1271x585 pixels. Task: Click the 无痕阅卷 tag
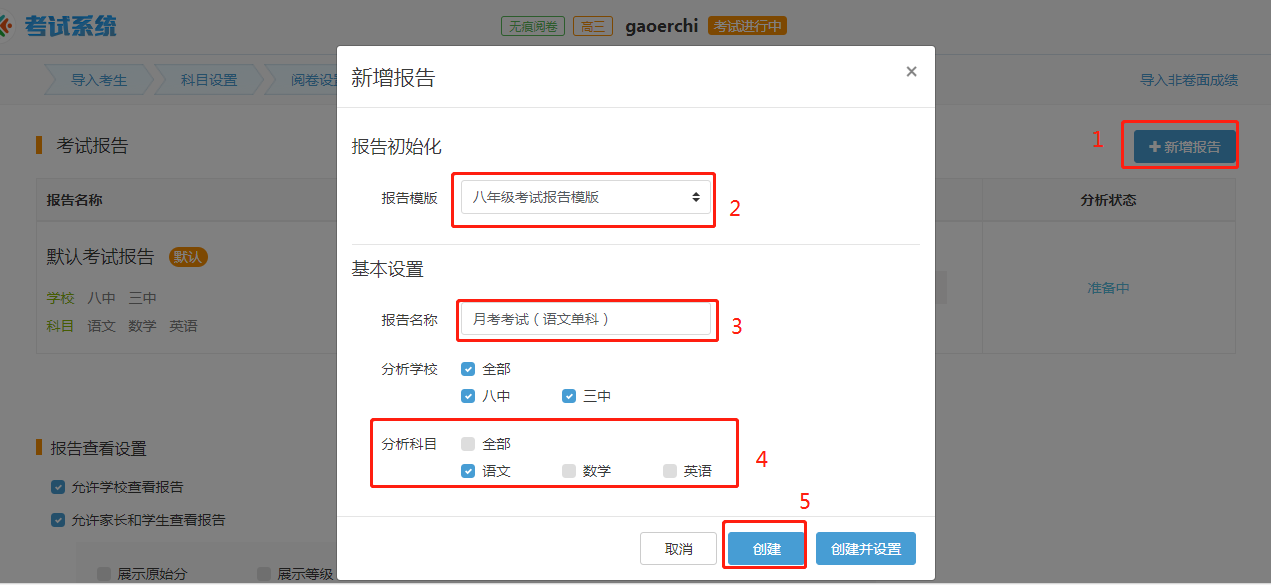(x=533, y=26)
